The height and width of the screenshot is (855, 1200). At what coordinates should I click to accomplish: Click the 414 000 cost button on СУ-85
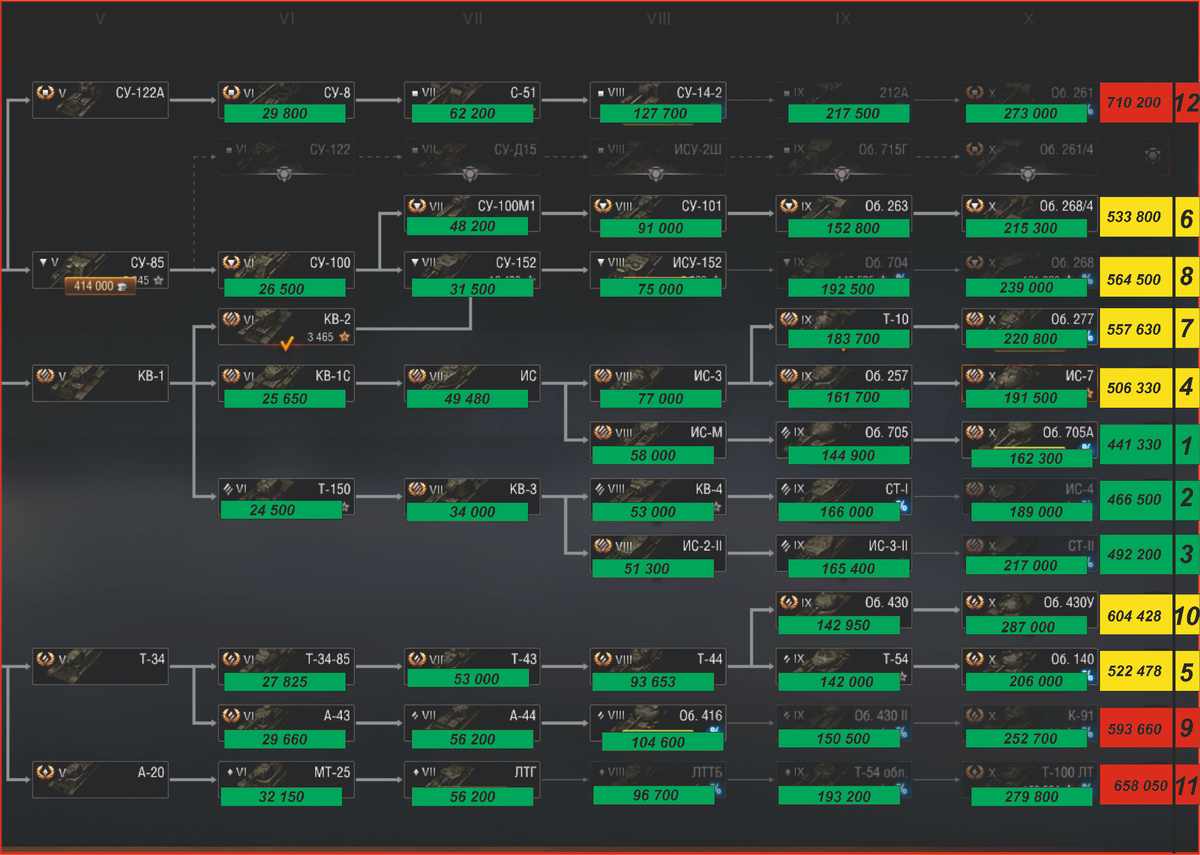100,286
